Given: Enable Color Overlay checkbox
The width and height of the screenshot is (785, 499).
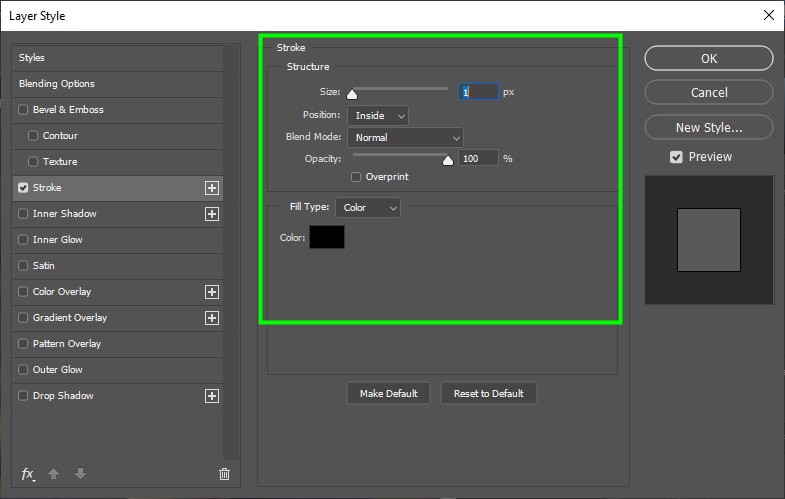Looking at the screenshot, I should tap(23, 291).
